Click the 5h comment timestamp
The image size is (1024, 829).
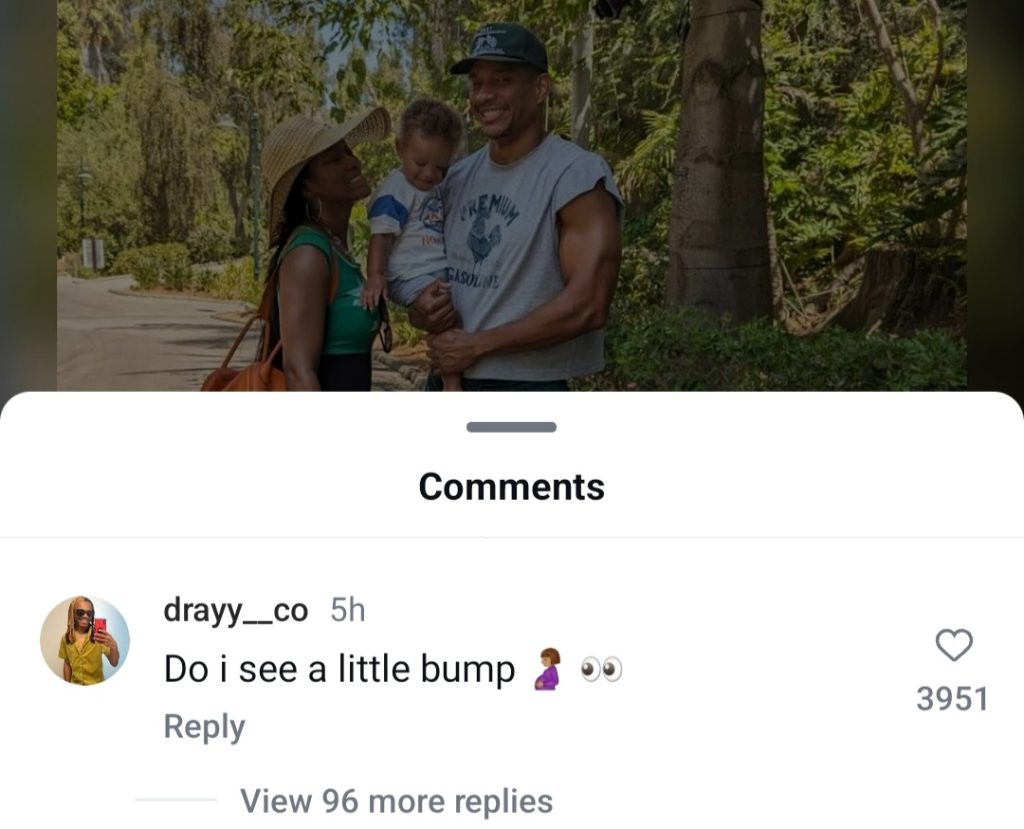click(348, 610)
